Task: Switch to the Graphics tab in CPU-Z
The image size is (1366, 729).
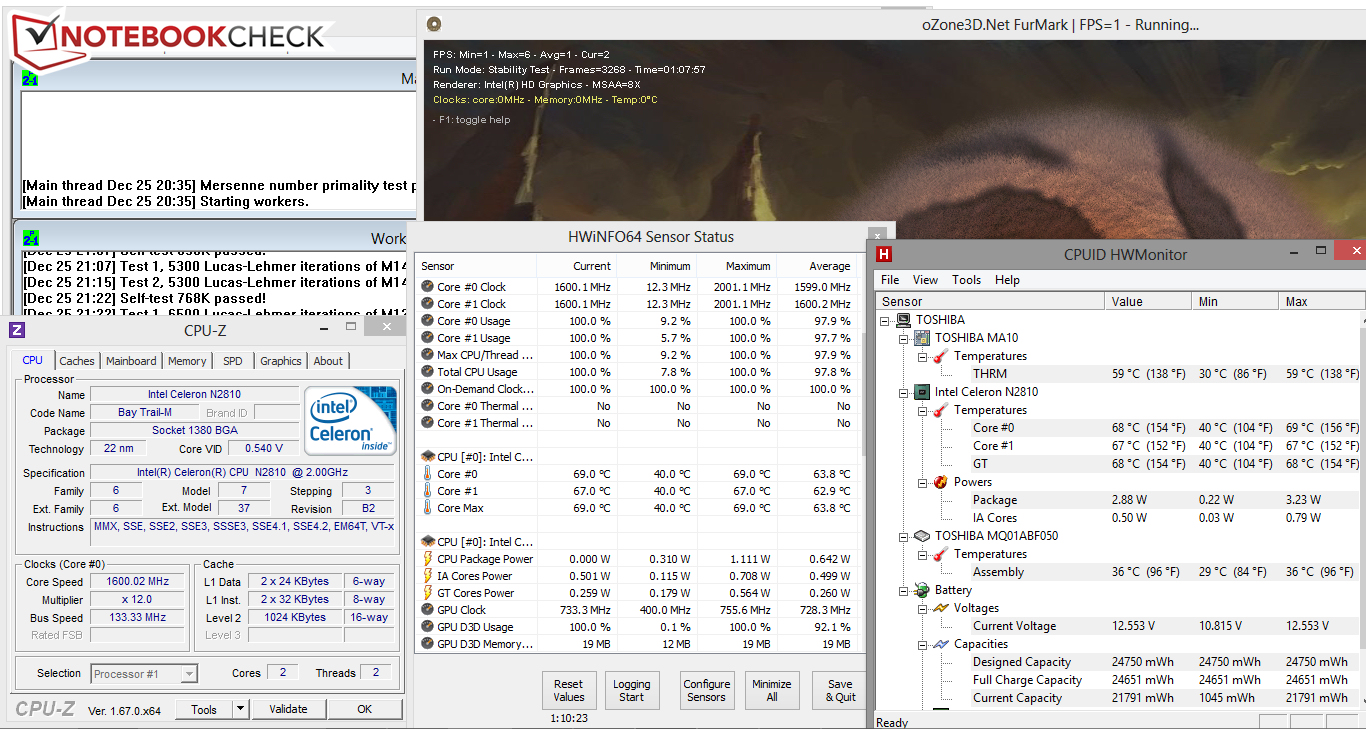Action: [x=281, y=361]
